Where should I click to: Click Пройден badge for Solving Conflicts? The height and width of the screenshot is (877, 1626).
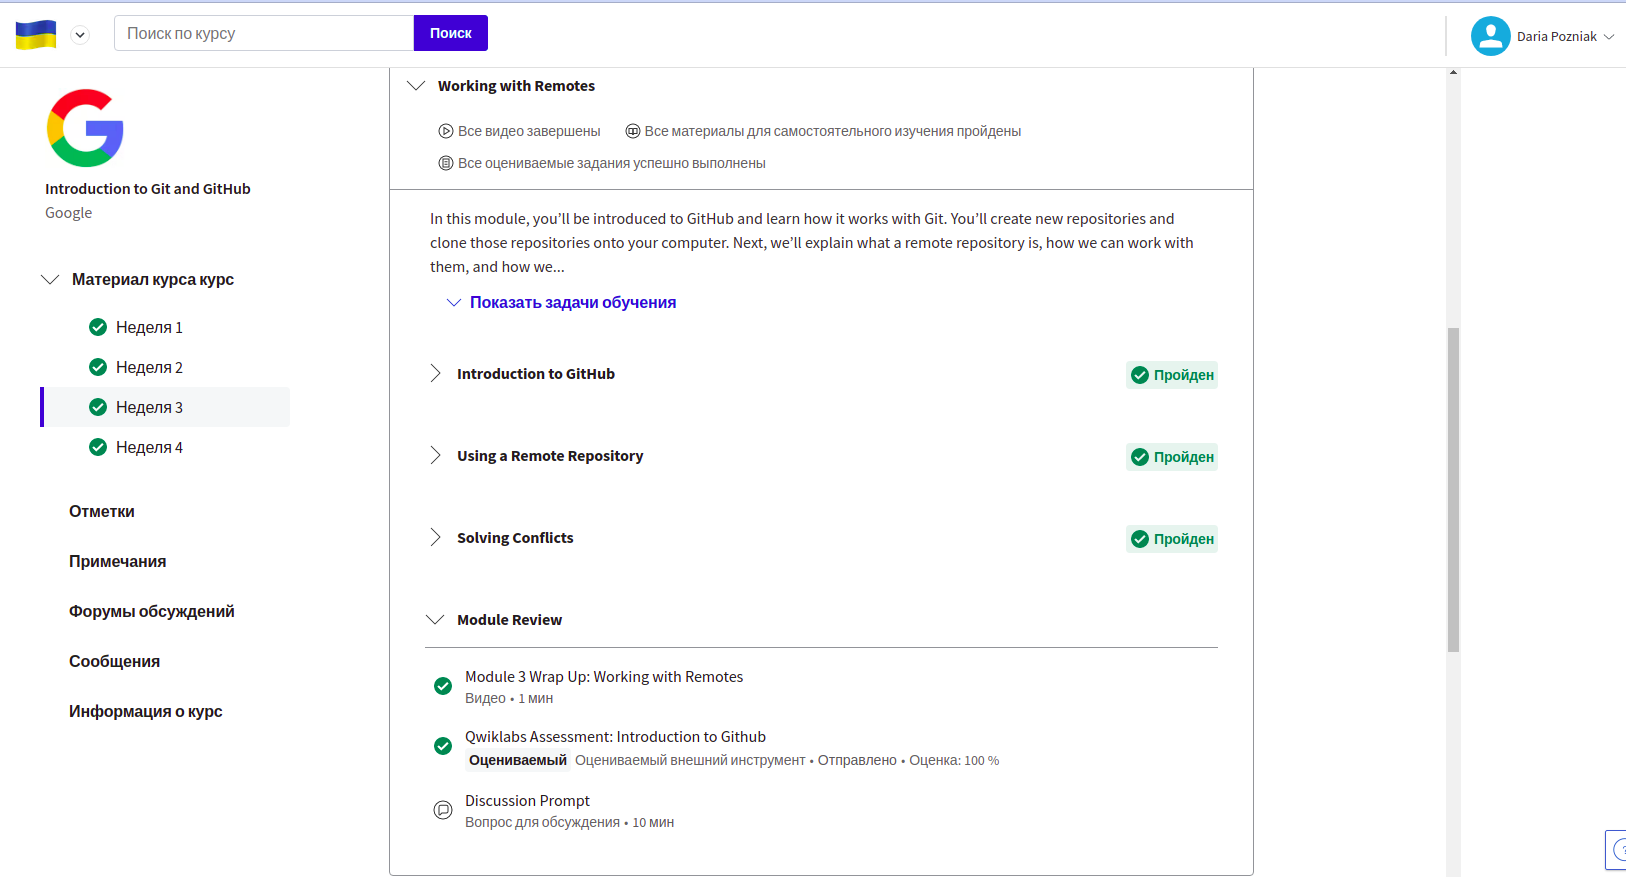click(1172, 539)
